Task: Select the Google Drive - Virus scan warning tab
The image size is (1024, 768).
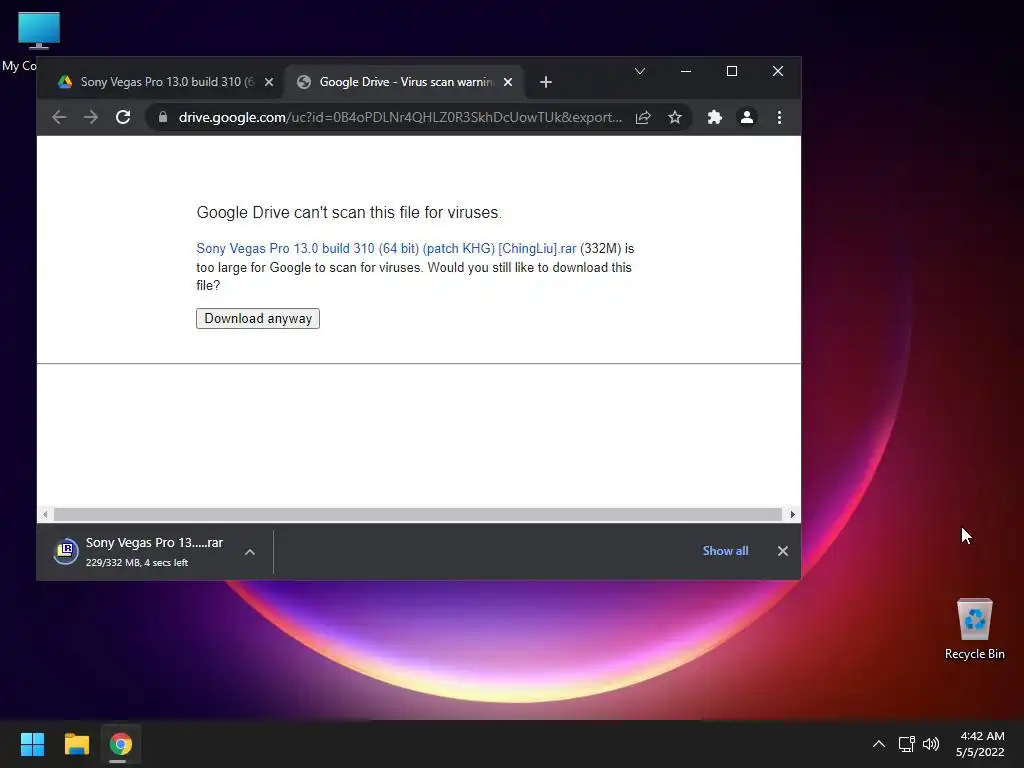Action: click(404, 82)
